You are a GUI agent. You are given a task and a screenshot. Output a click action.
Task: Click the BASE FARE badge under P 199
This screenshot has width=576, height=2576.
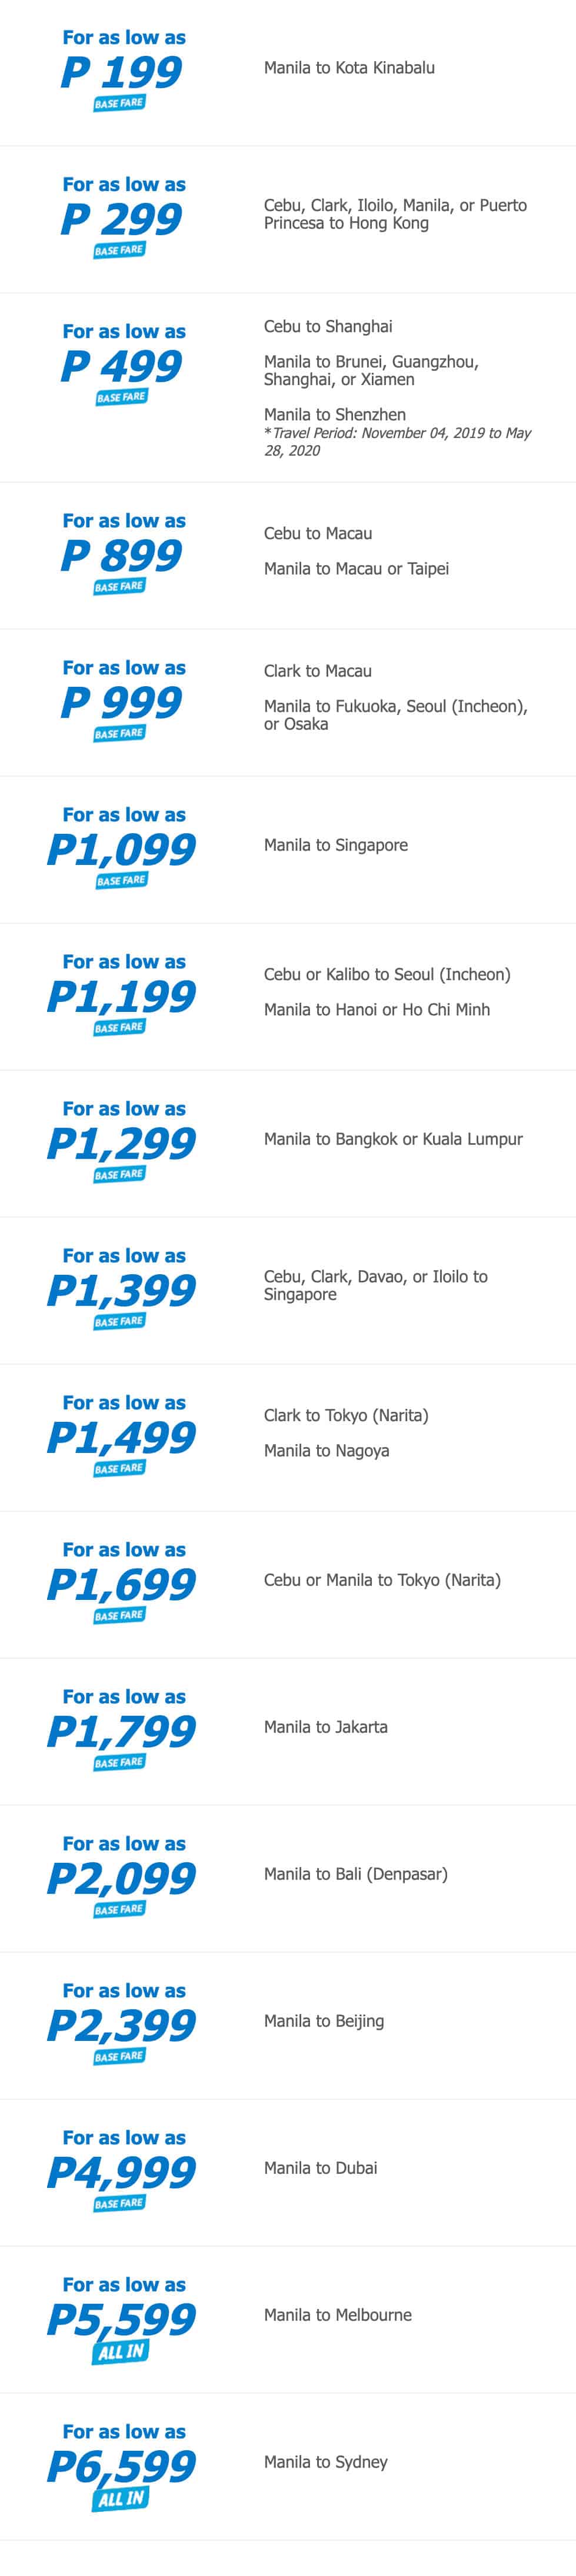coord(119,103)
